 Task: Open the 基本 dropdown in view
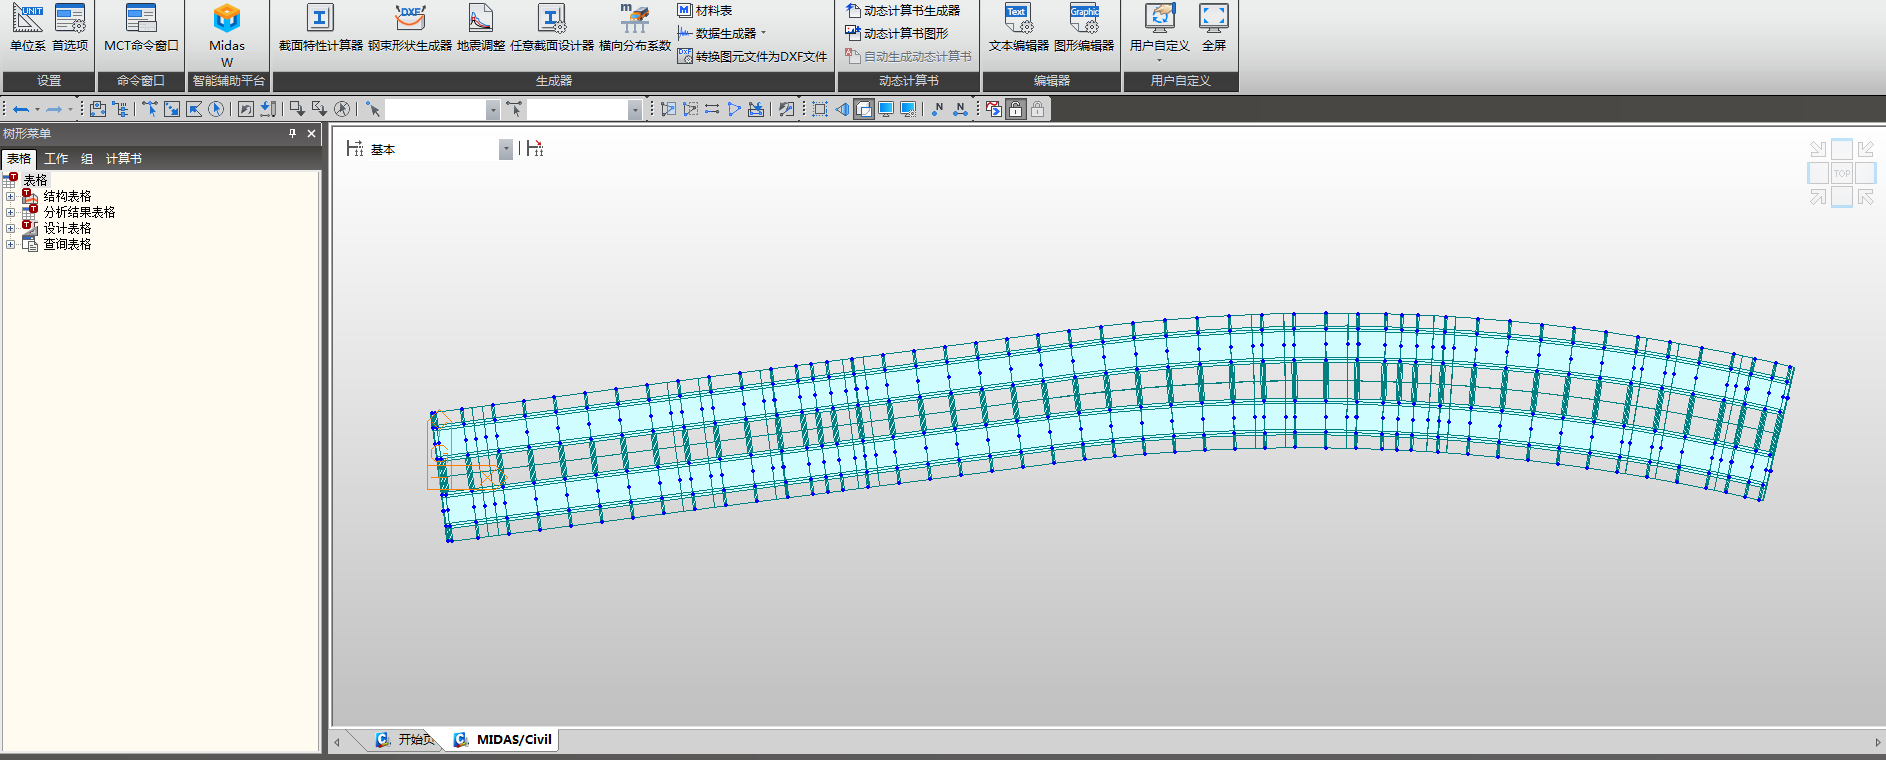(506, 149)
